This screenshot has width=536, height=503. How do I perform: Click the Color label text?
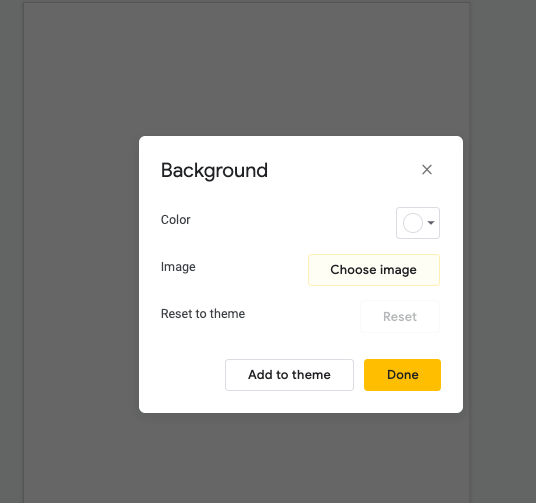click(x=175, y=220)
